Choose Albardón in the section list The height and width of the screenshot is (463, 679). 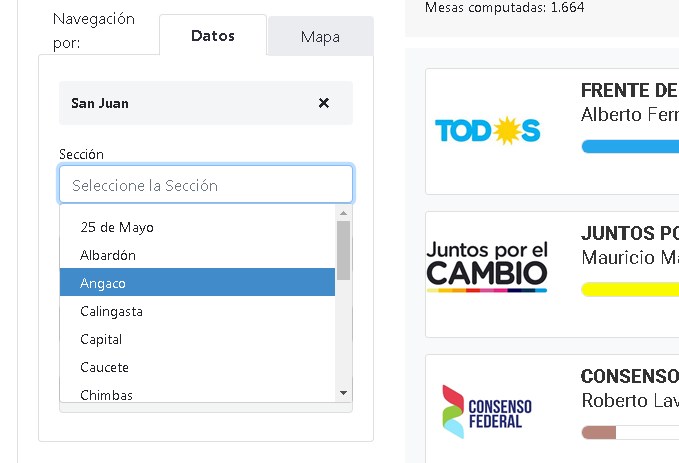tap(108, 255)
